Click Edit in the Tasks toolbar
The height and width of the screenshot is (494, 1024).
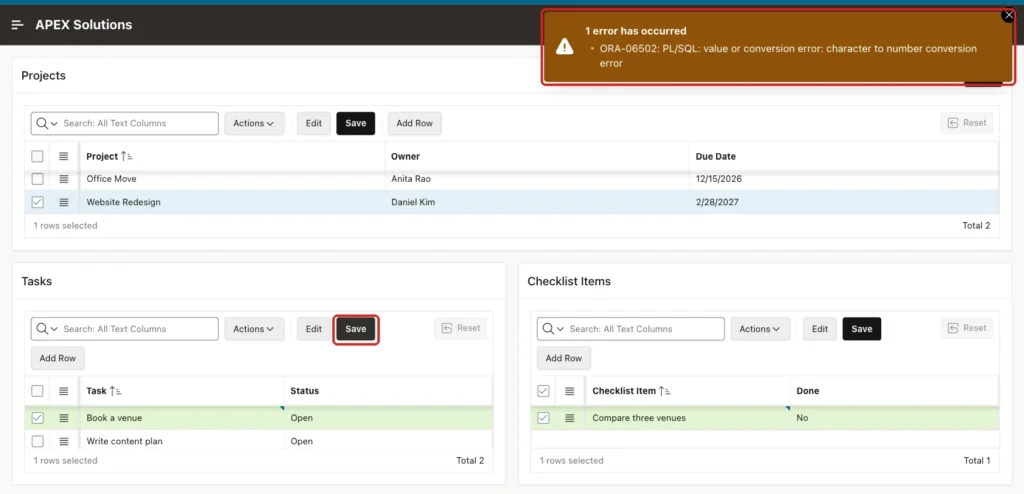click(313, 329)
